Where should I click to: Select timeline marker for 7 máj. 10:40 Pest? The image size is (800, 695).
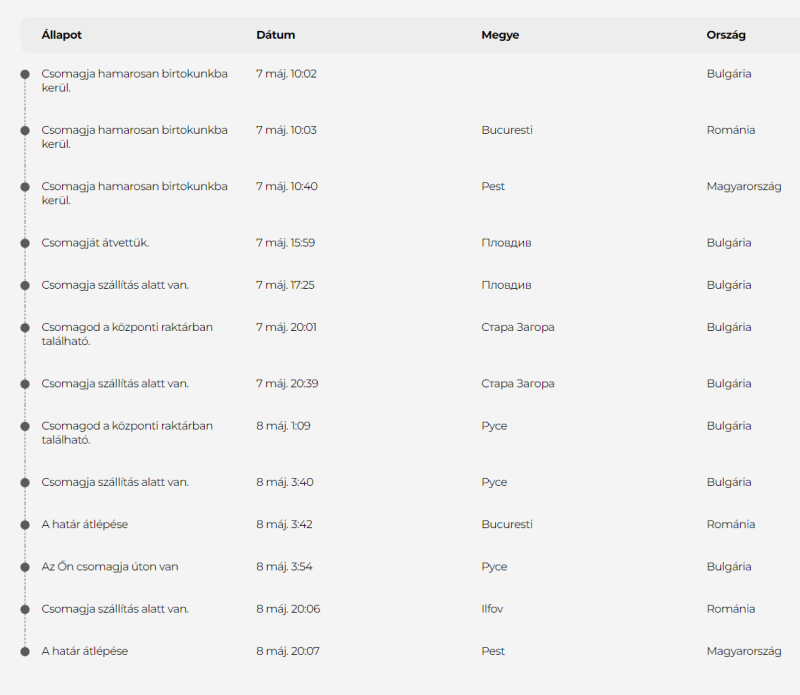pyautogui.click(x=25, y=186)
